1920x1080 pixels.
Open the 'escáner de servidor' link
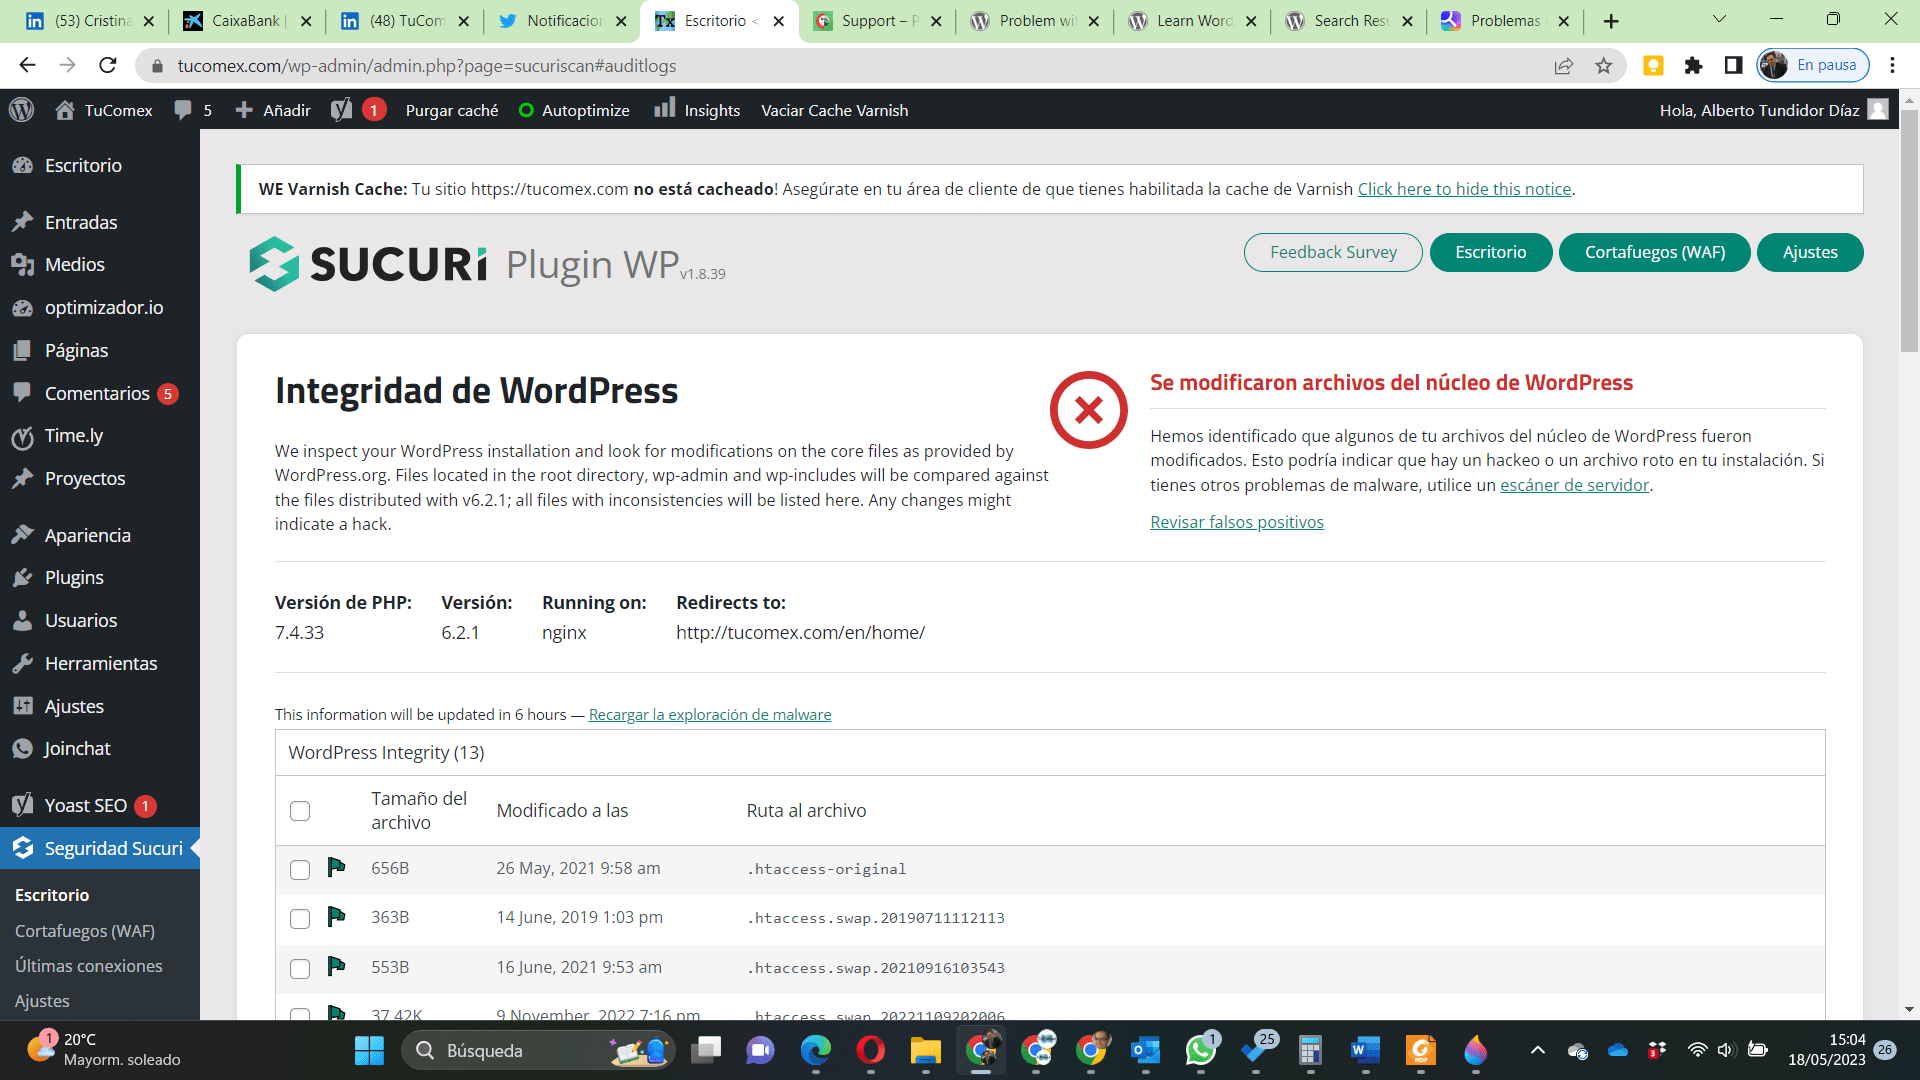(x=1574, y=485)
